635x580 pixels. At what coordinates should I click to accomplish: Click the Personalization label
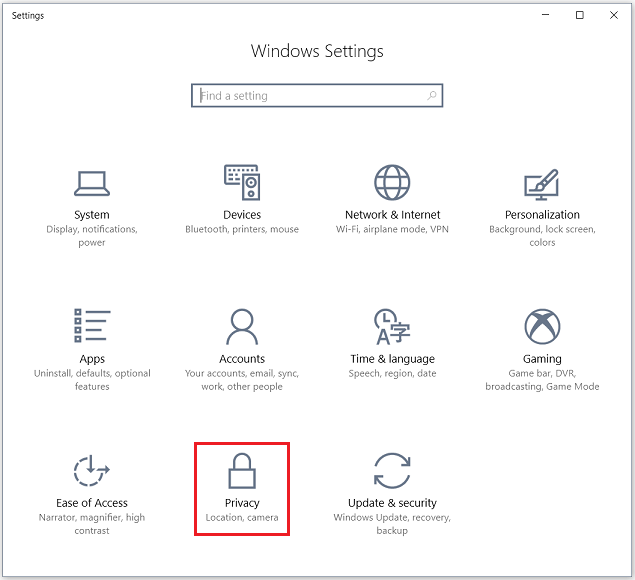click(x=542, y=215)
